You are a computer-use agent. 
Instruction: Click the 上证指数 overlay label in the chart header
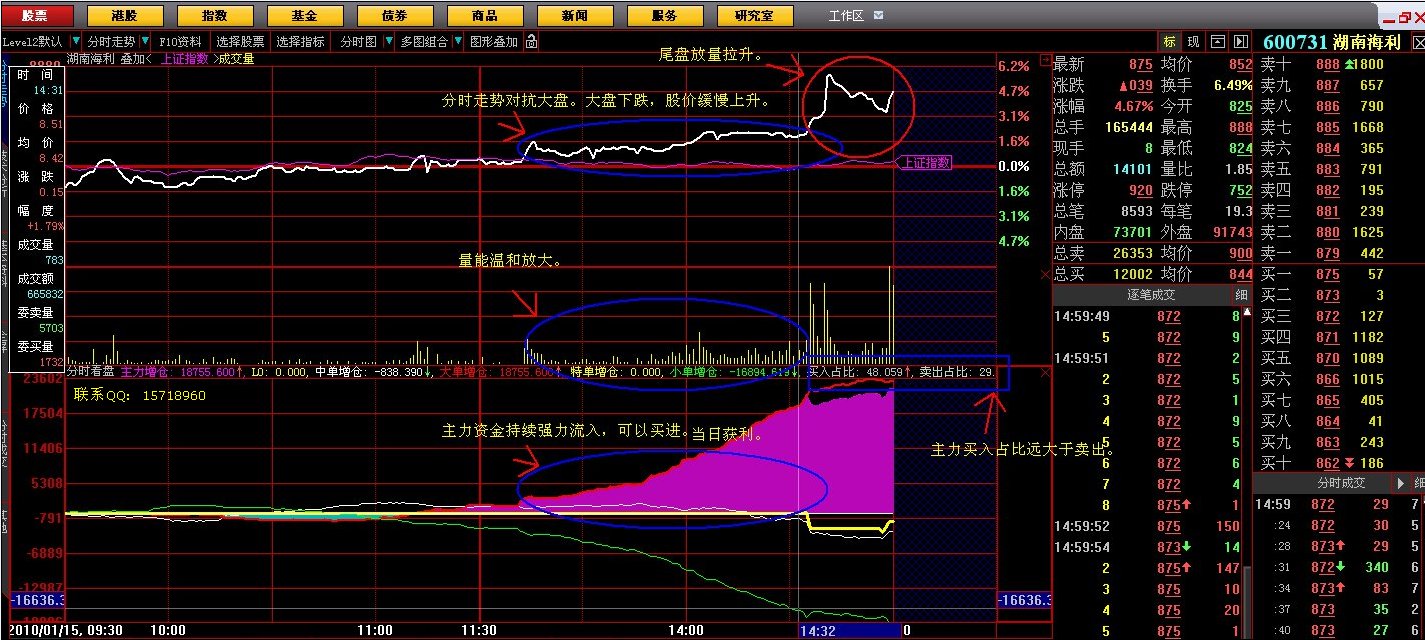187,58
